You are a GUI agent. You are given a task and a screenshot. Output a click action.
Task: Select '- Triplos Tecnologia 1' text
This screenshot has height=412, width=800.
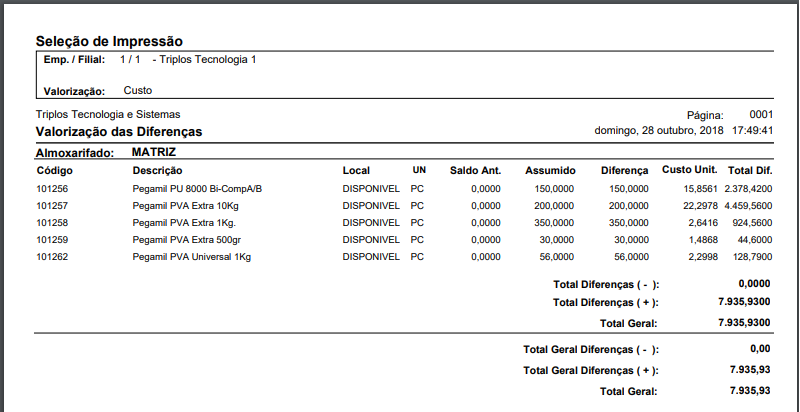204,60
